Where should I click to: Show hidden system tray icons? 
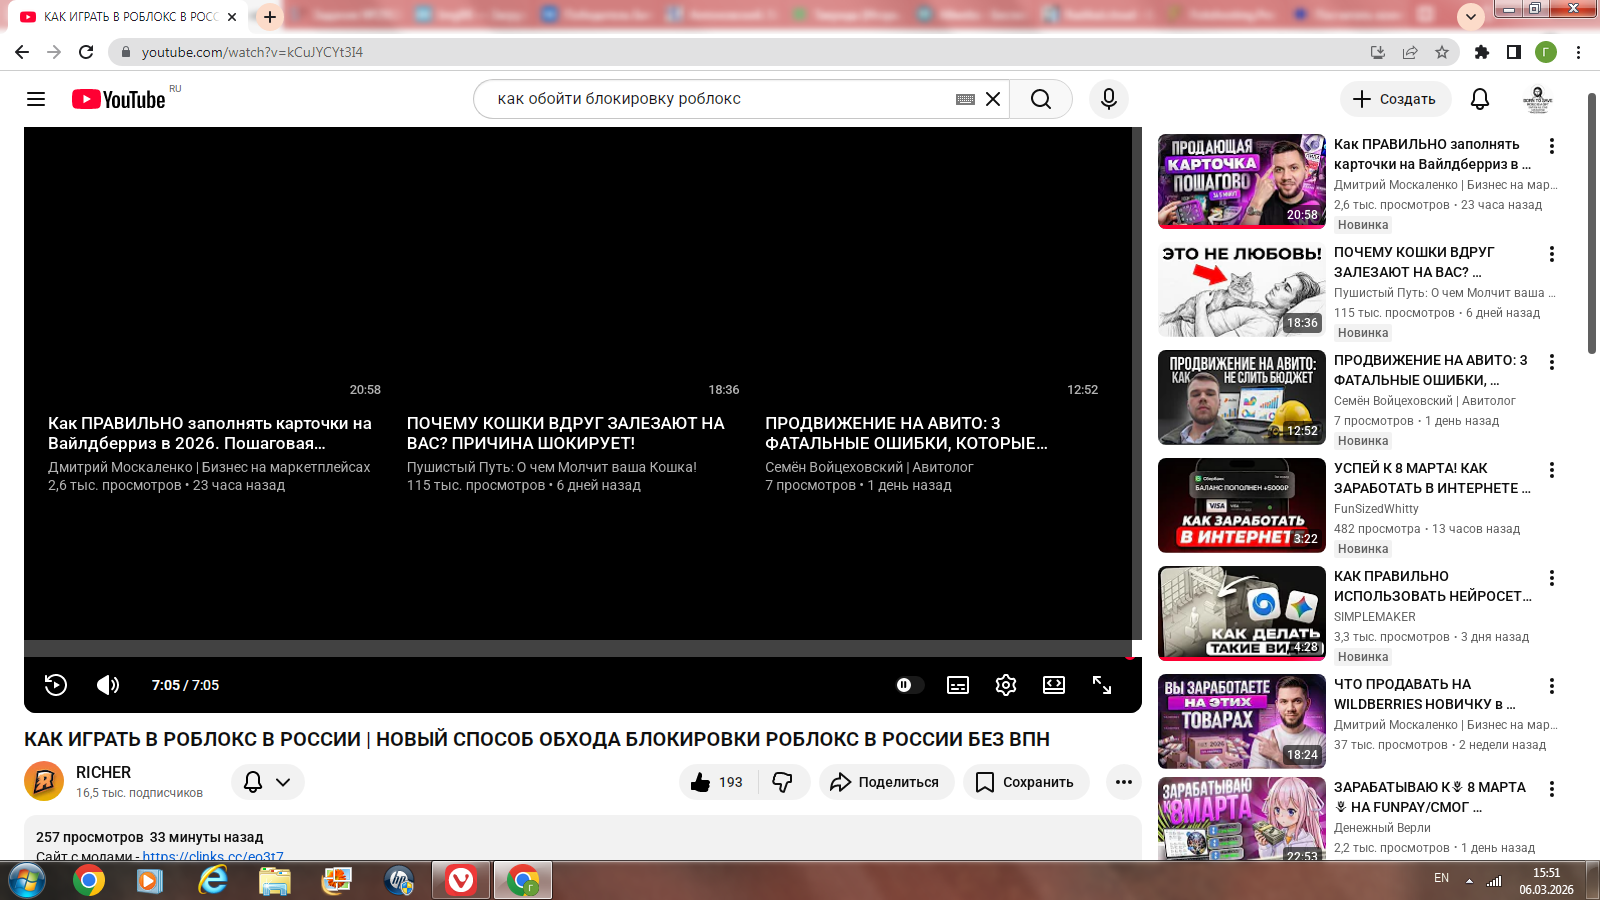(1469, 881)
